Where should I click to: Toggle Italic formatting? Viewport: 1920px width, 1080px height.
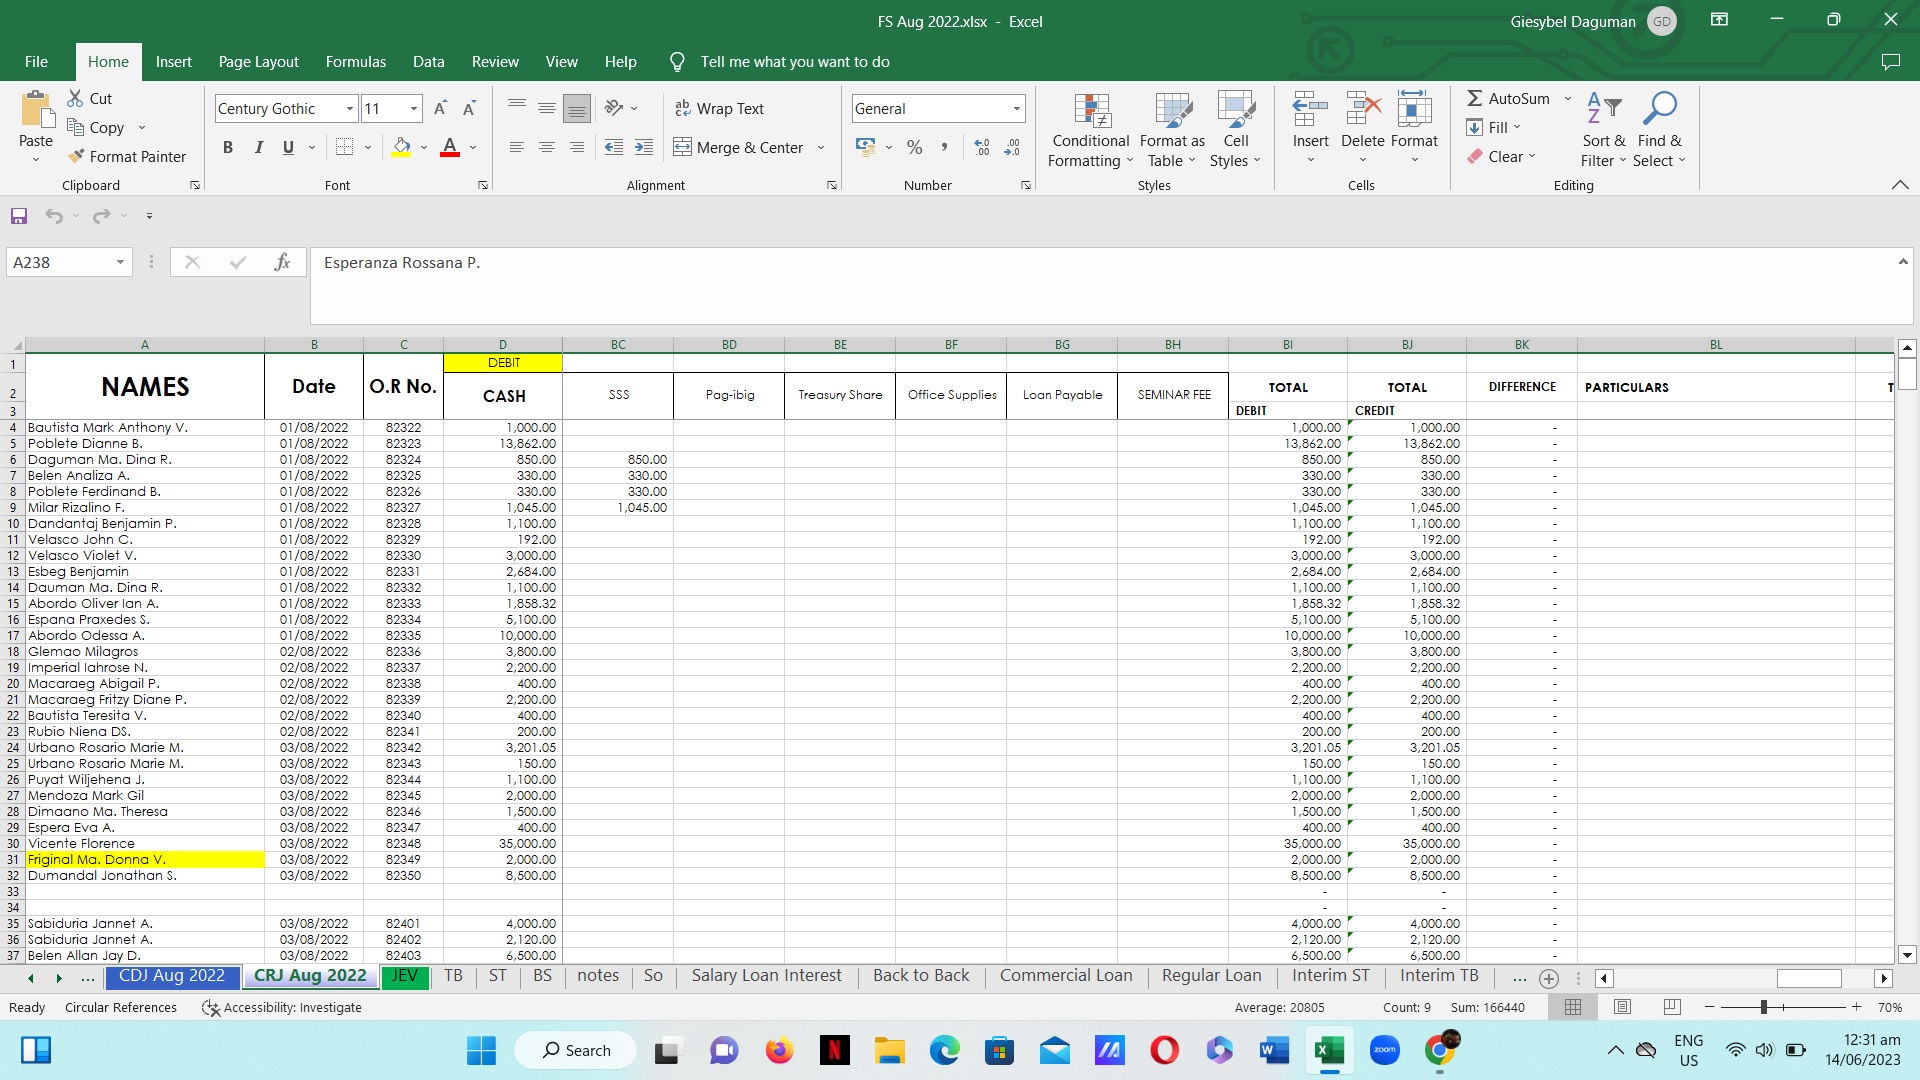258,147
